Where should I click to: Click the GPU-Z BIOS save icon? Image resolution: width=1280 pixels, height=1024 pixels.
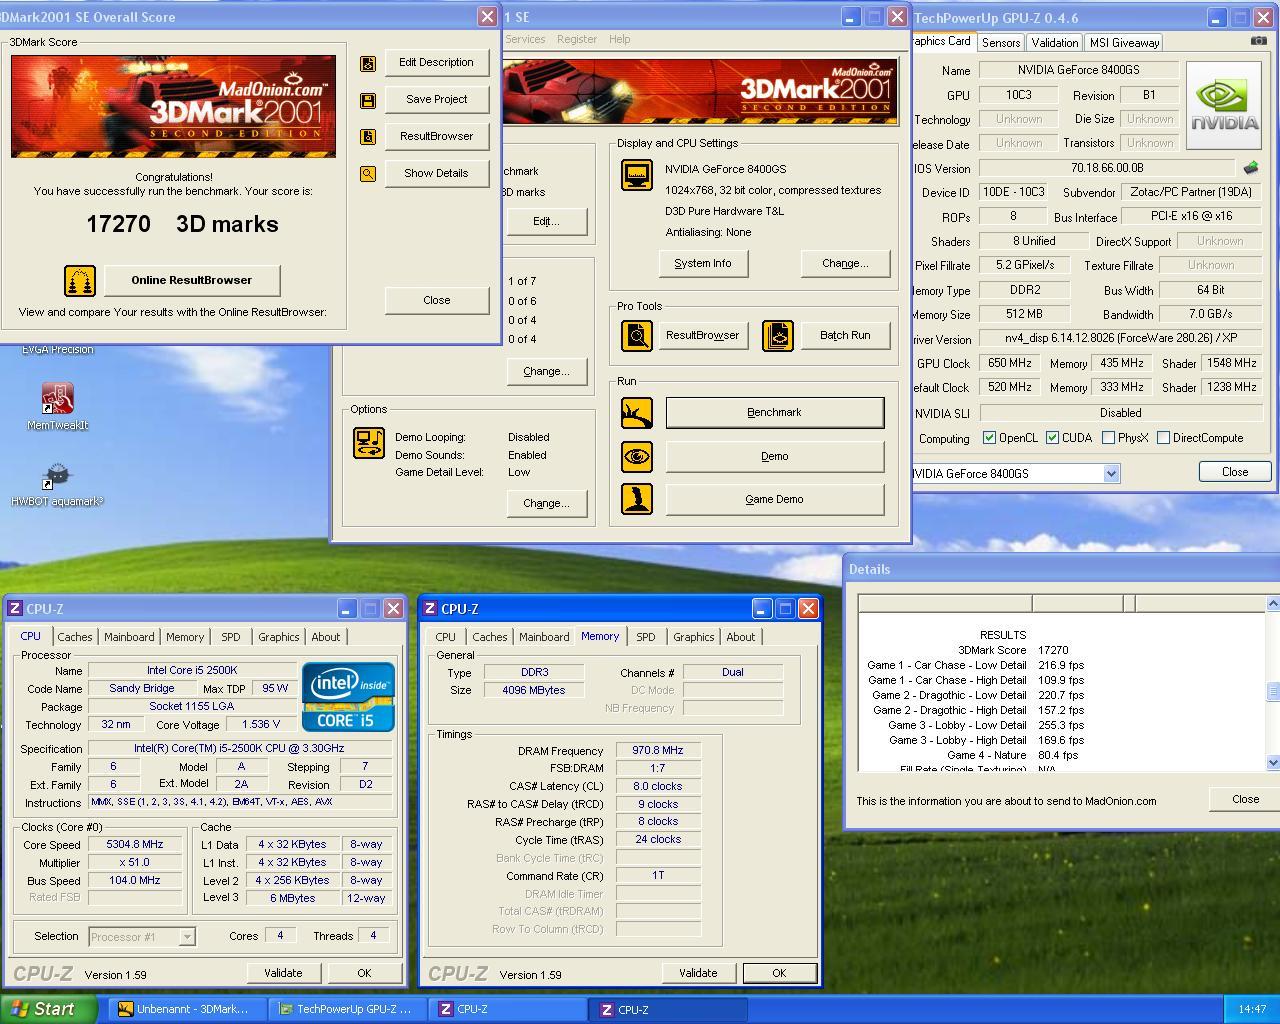[1250, 168]
